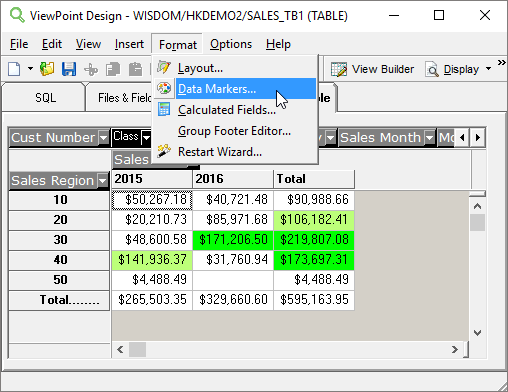Open the dropdown arrow beside New icon
Image resolution: width=508 pixels, height=392 pixels.
pos(30,69)
